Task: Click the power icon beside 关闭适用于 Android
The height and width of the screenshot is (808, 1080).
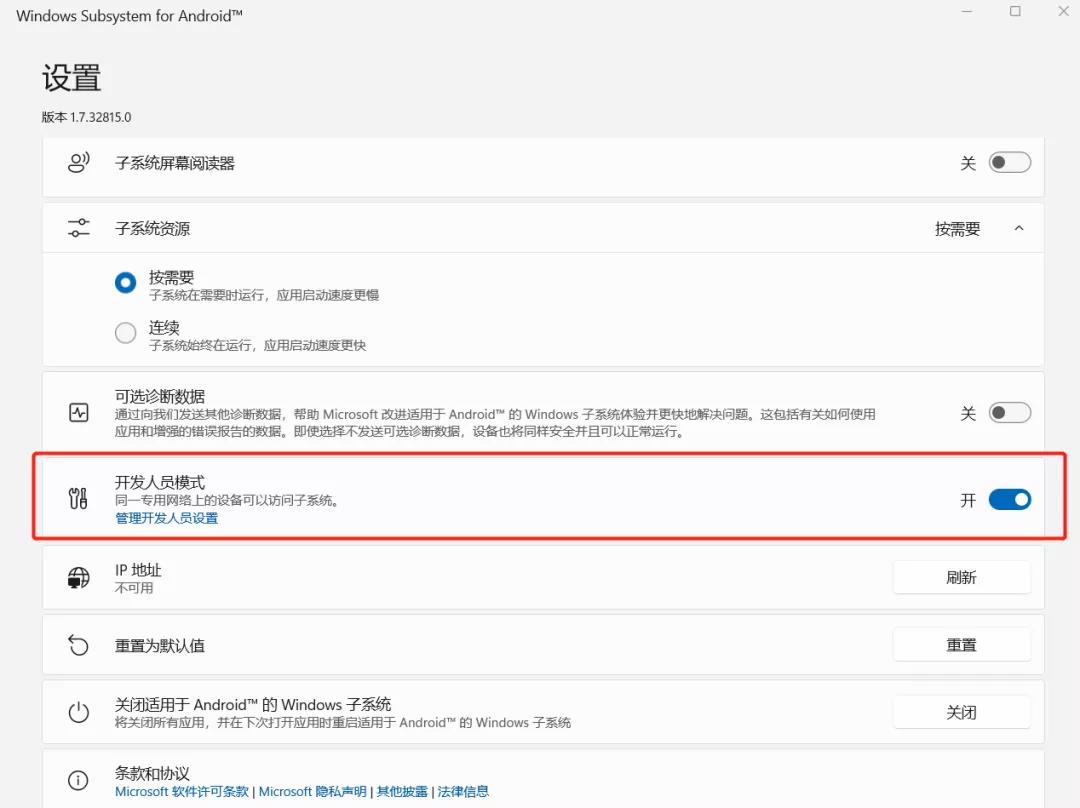Action: click(x=79, y=712)
